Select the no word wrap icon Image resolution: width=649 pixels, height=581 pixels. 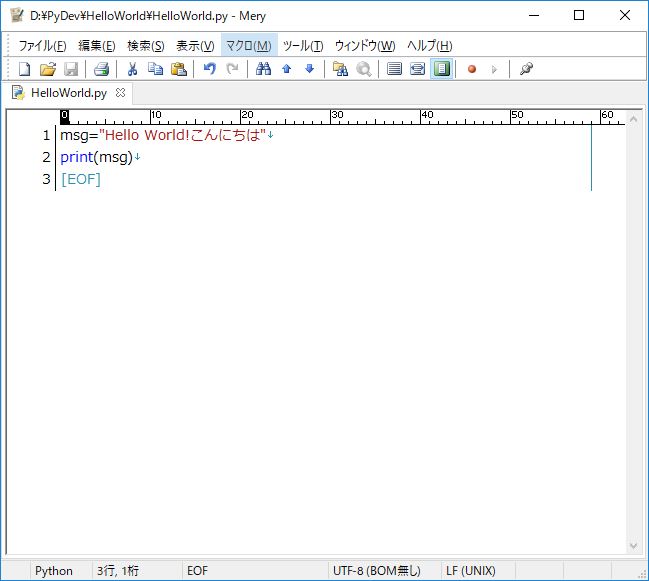394,69
